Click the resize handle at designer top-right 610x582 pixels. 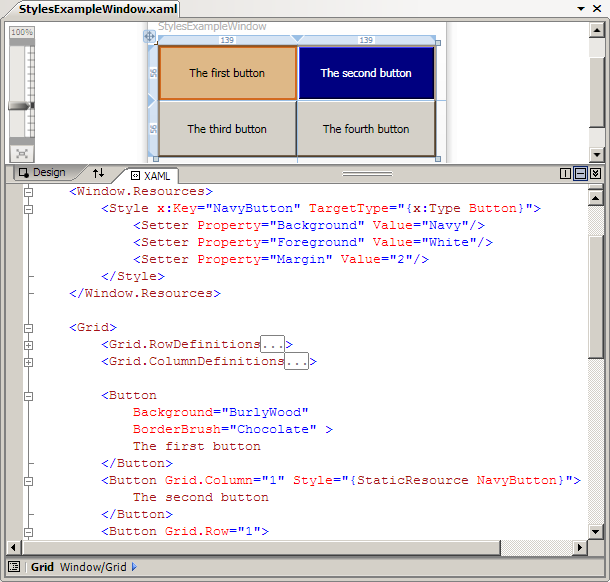tap(438, 43)
